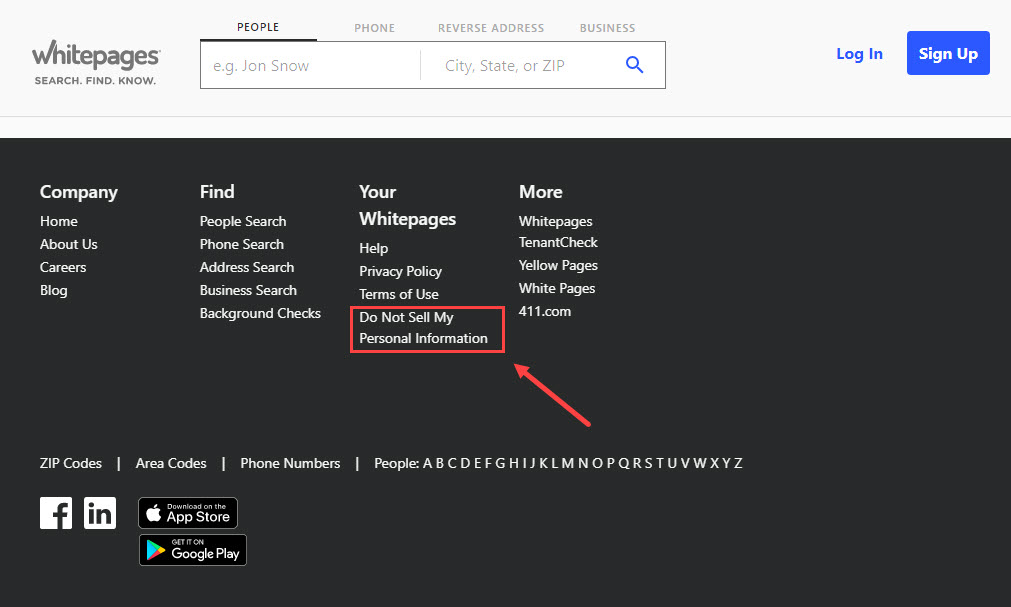
Task: Browse people starting with R
Action: click(x=637, y=463)
